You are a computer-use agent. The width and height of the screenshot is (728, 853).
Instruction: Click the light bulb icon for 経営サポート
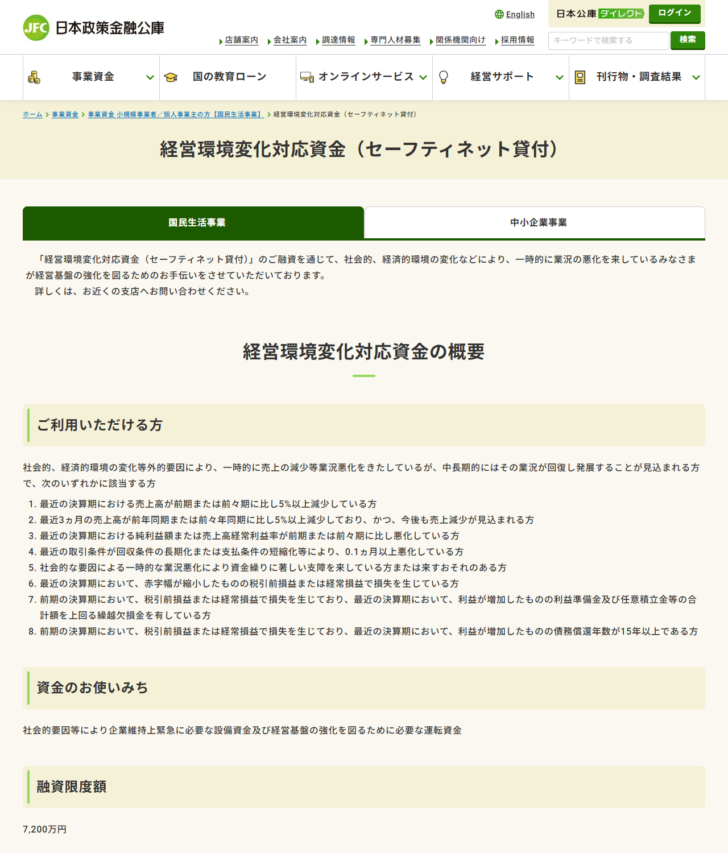click(443, 77)
